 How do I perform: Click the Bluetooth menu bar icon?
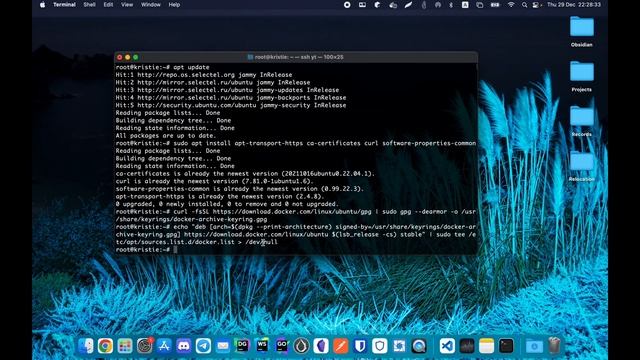tap(451, 5)
